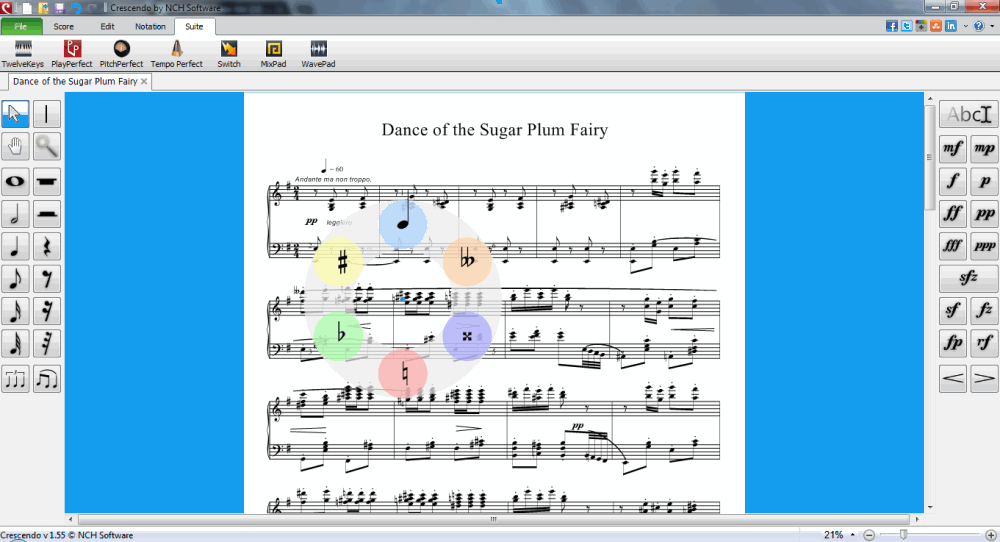Add sforzando (sfz) dynamic
Screen dimensions: 1000x542
[968, 278]
